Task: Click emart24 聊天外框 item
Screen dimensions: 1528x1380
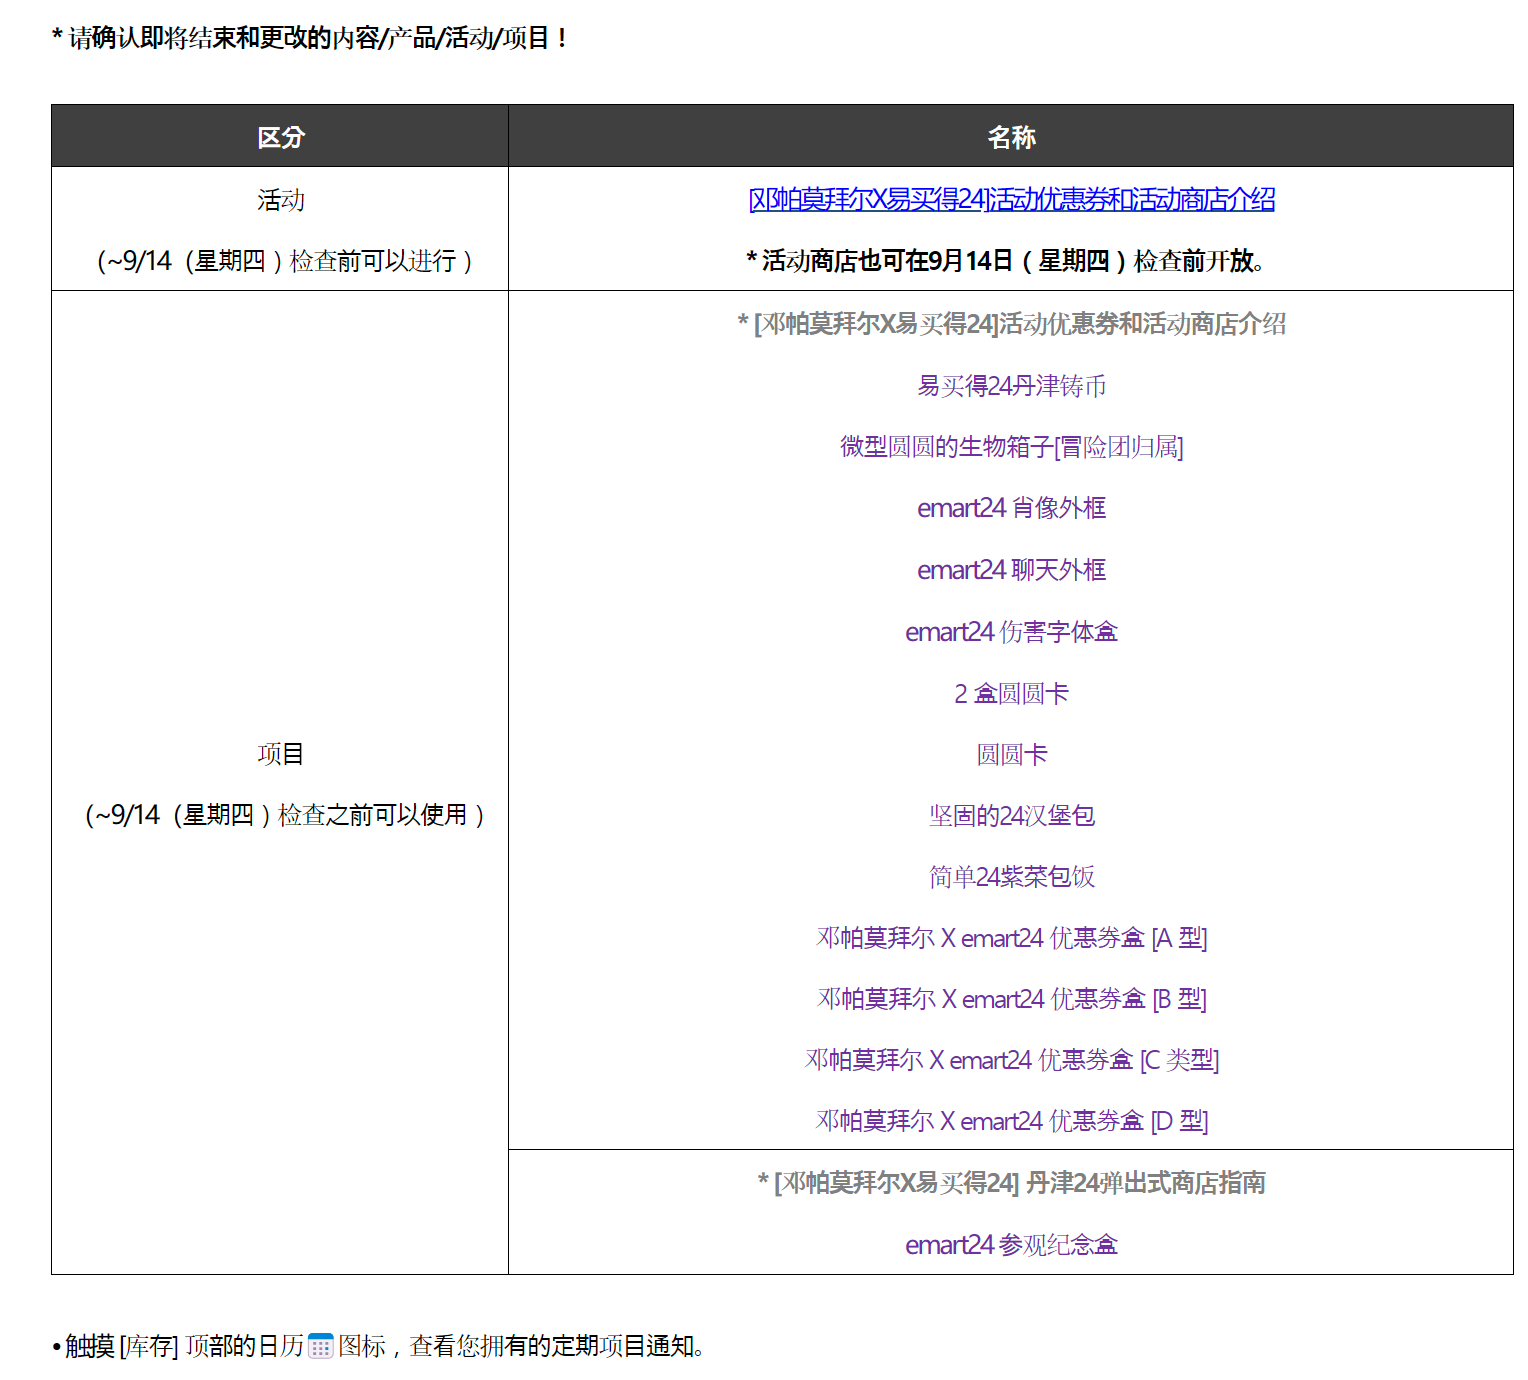Action: (1011, 570)
